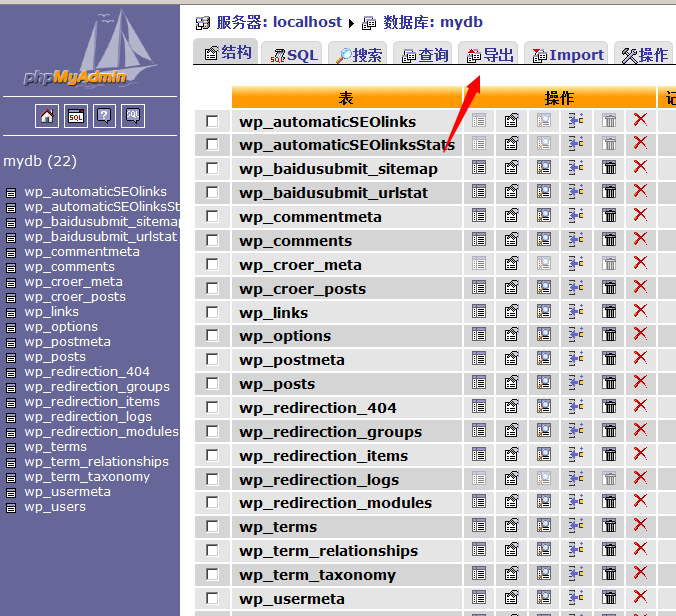Go to the 导出 export tab

tap(488, 54)
